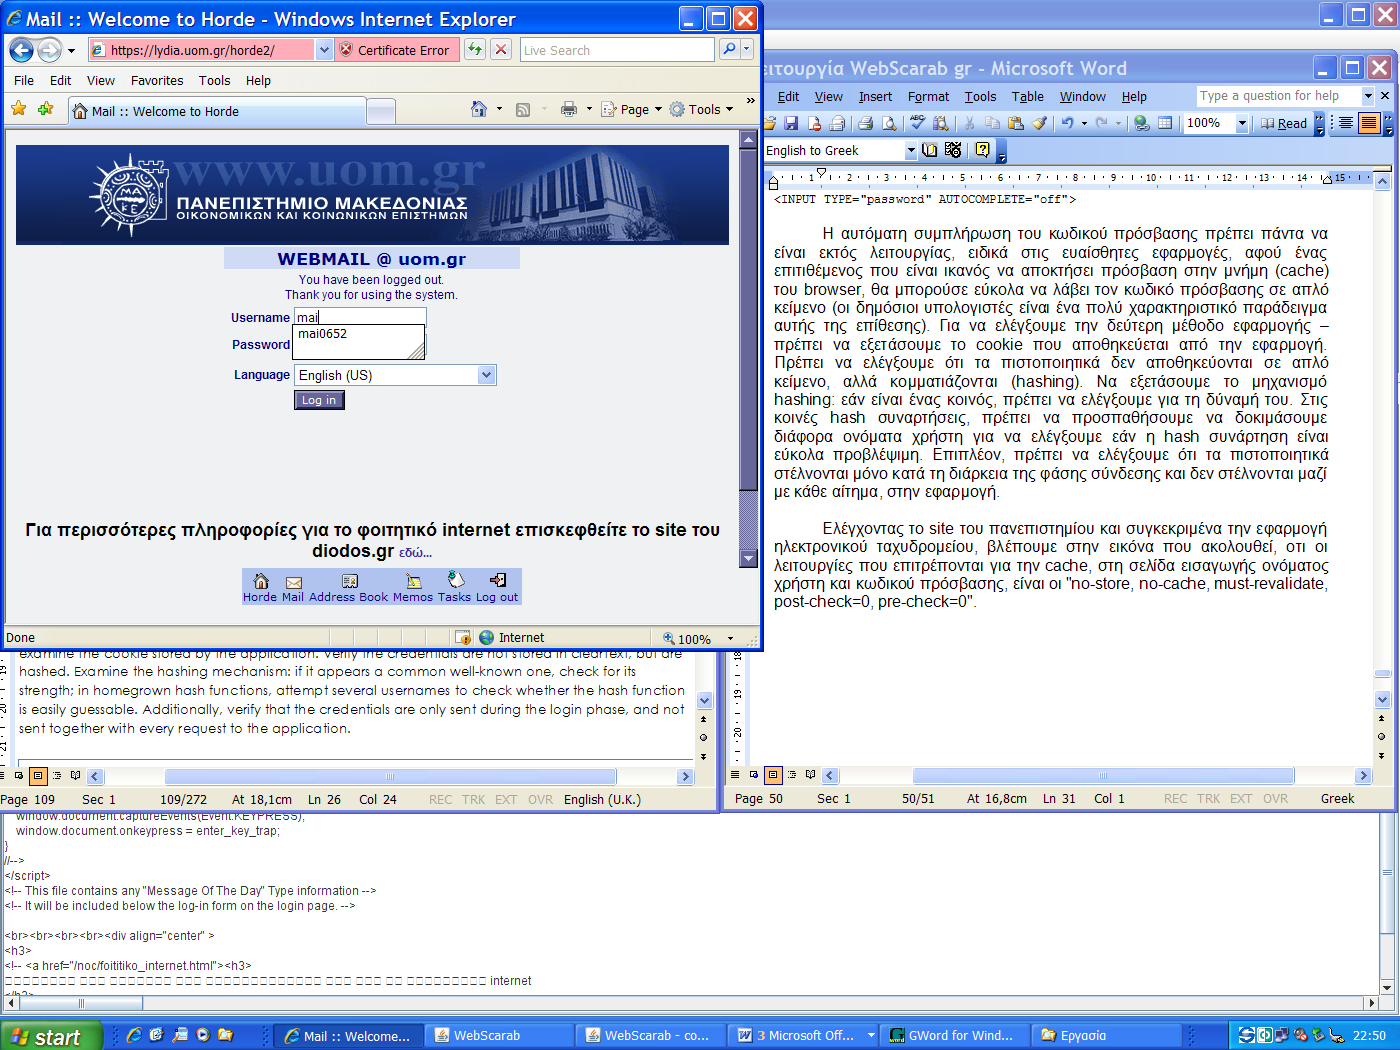This screenshot has height=1050, width=1400.
Task: Click the RSS feeds icon in IE
Action: 522,110
